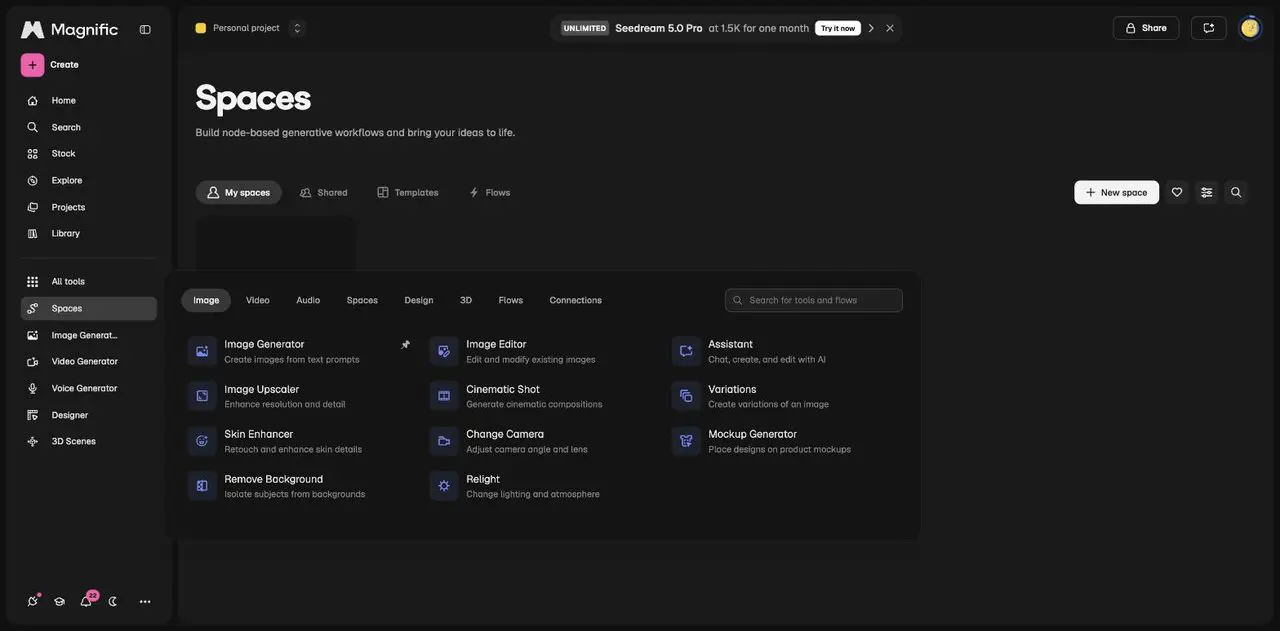Click the icon button next to Share
The image size is (1280, 631).
pyautogui.click(x=1209, y=28)
